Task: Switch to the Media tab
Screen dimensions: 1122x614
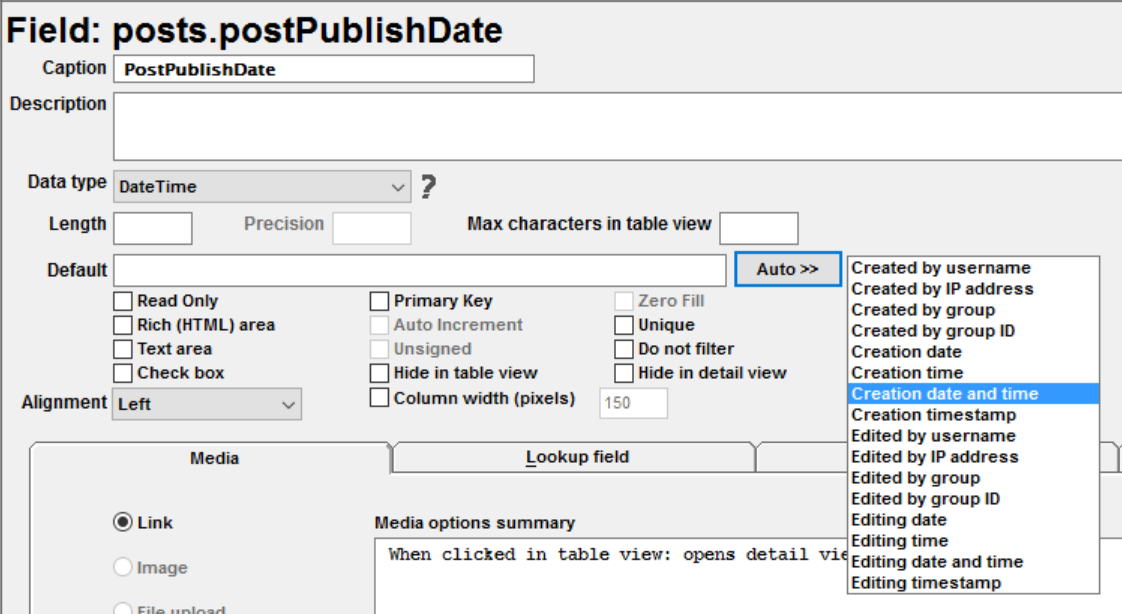Action: (214, 458)
